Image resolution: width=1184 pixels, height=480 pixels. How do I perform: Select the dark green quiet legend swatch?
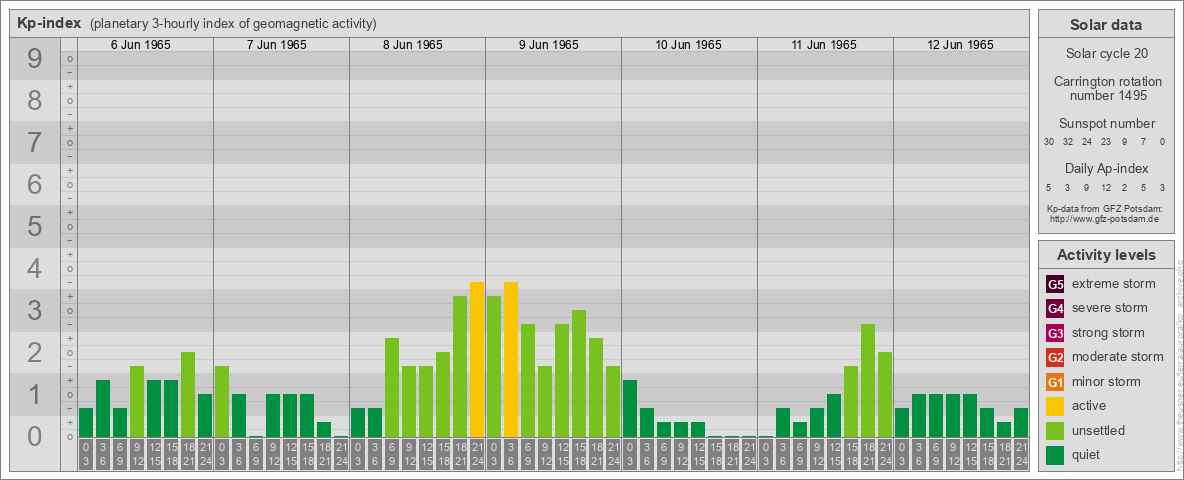(x=1055, y=455)
